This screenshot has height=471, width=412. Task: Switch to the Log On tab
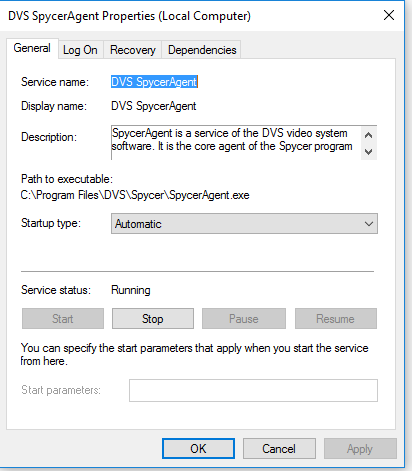[x=80, y=50]
